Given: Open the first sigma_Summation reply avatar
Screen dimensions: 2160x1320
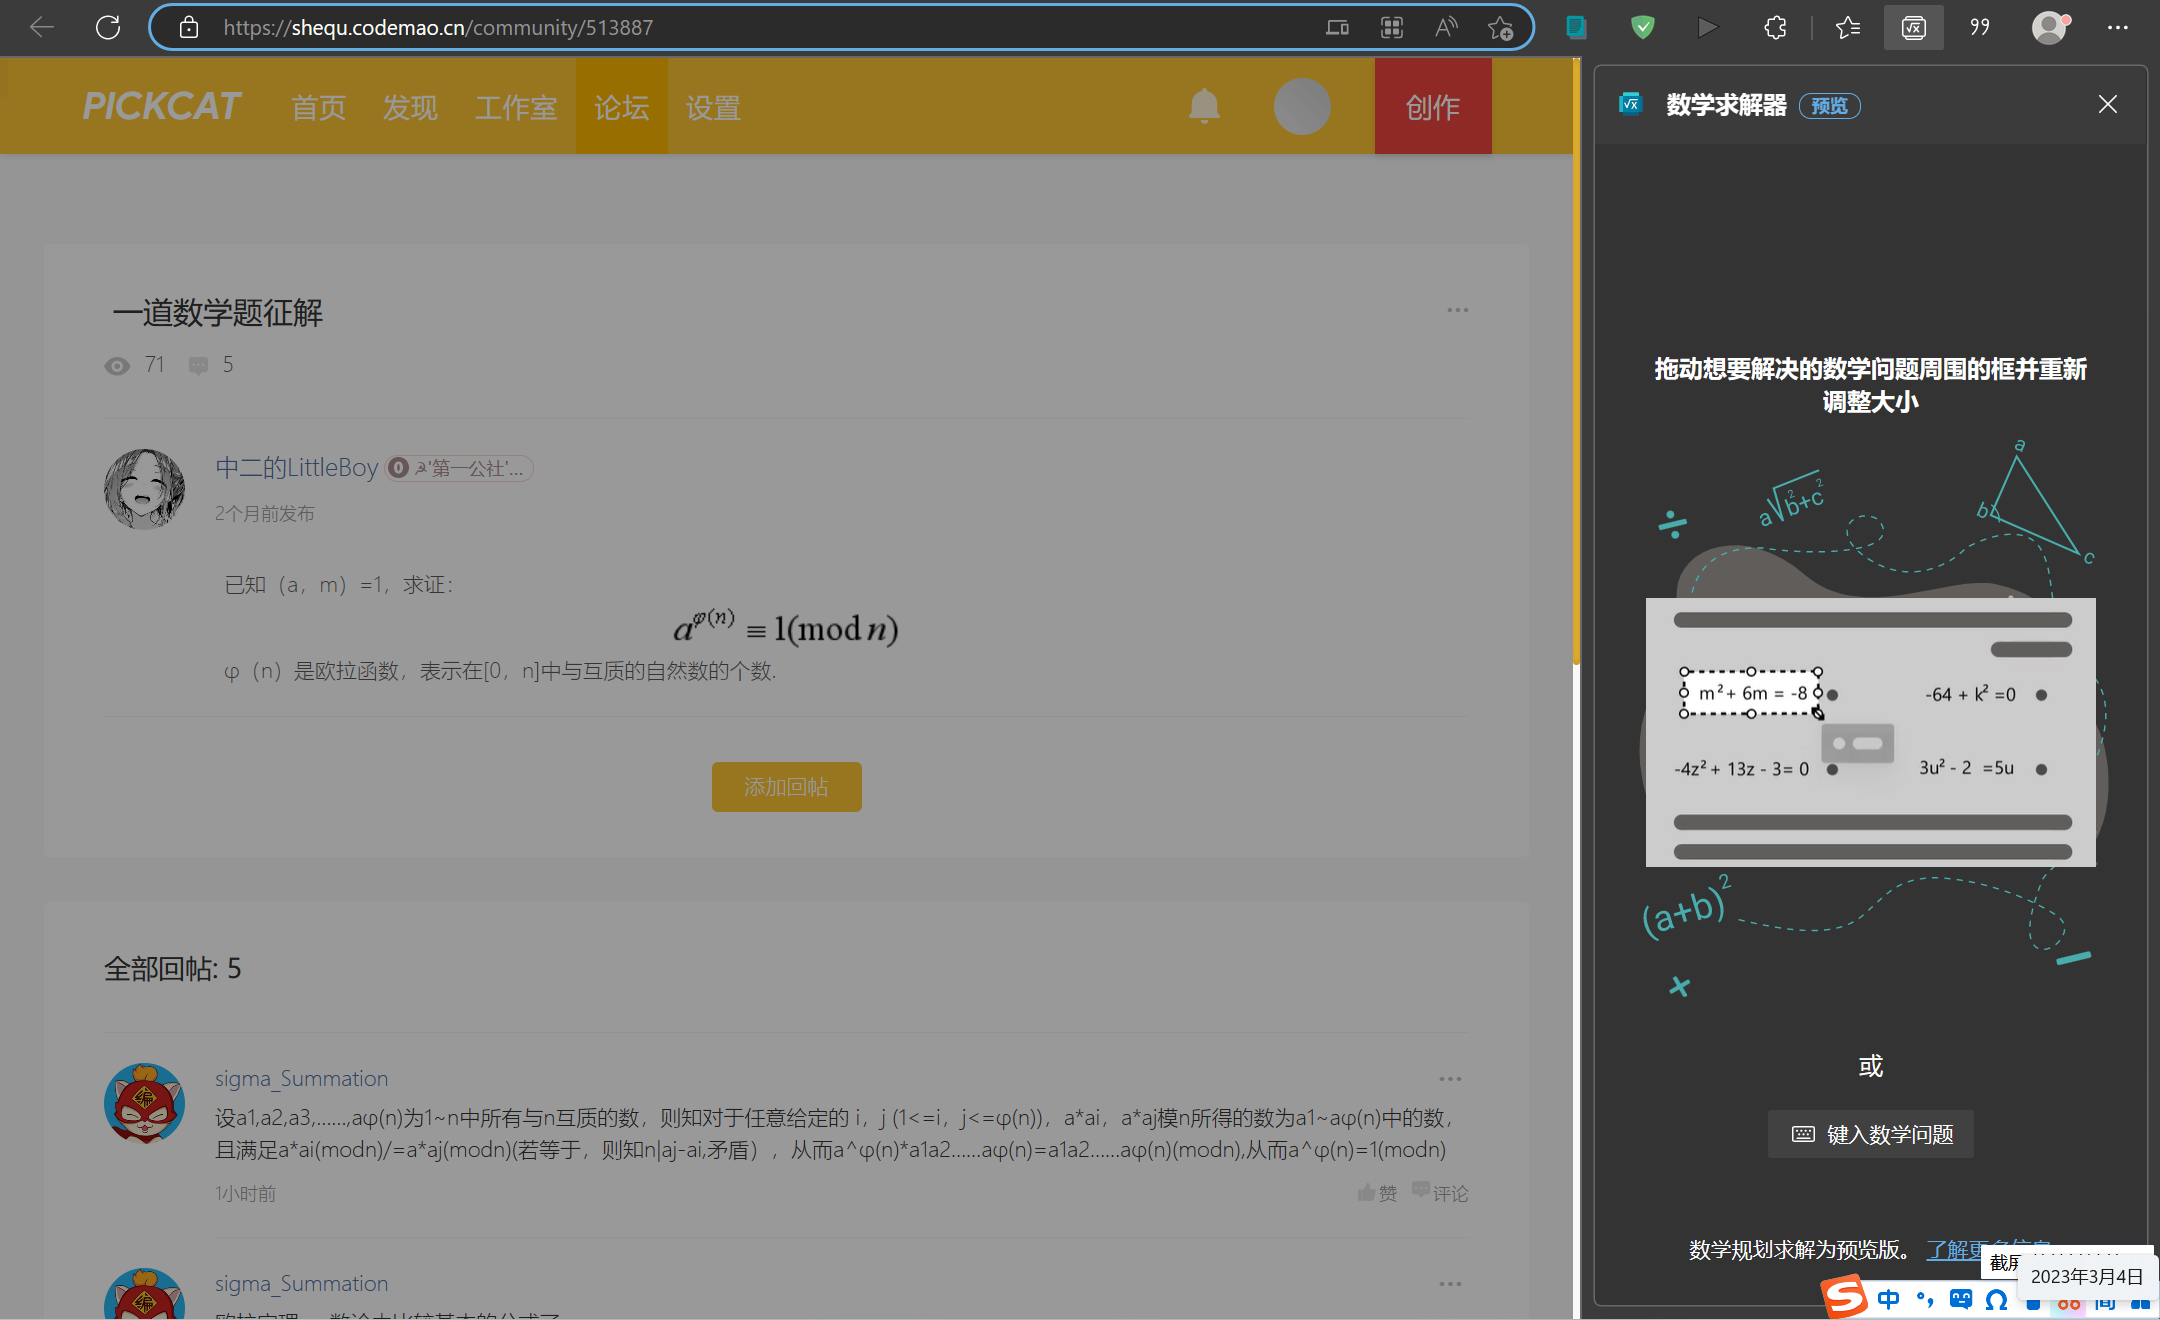Looking at the screenshot, I should click(x=145, y=1103).
